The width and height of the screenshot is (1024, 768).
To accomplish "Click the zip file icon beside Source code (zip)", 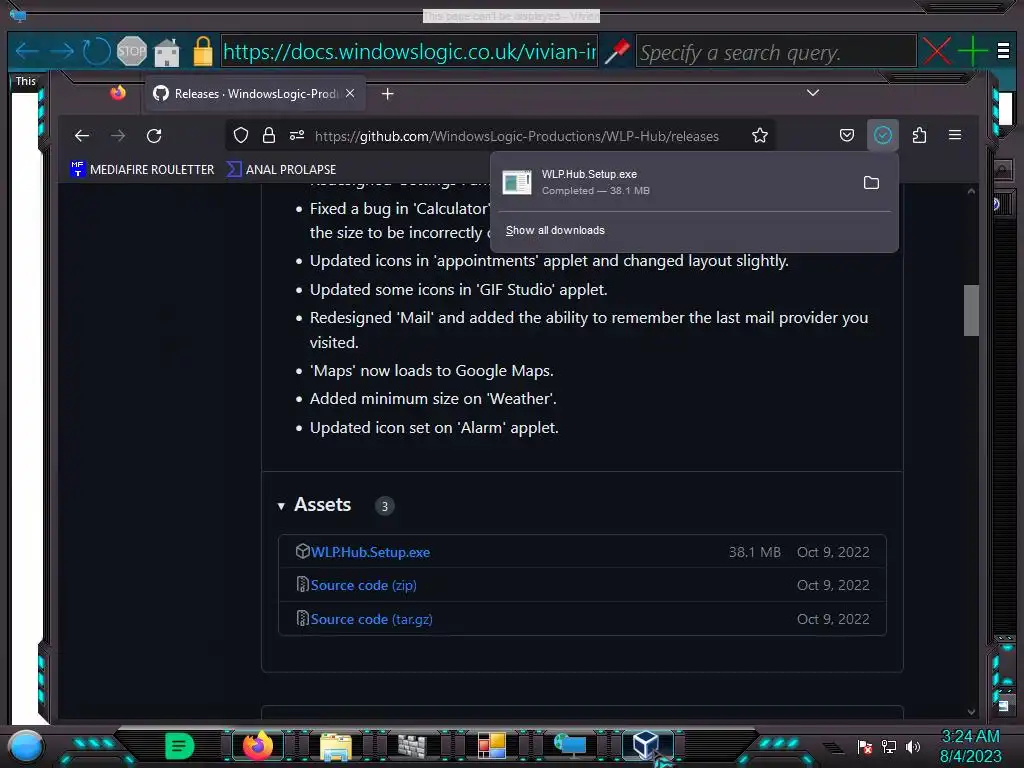I will [x=302, y=584].
